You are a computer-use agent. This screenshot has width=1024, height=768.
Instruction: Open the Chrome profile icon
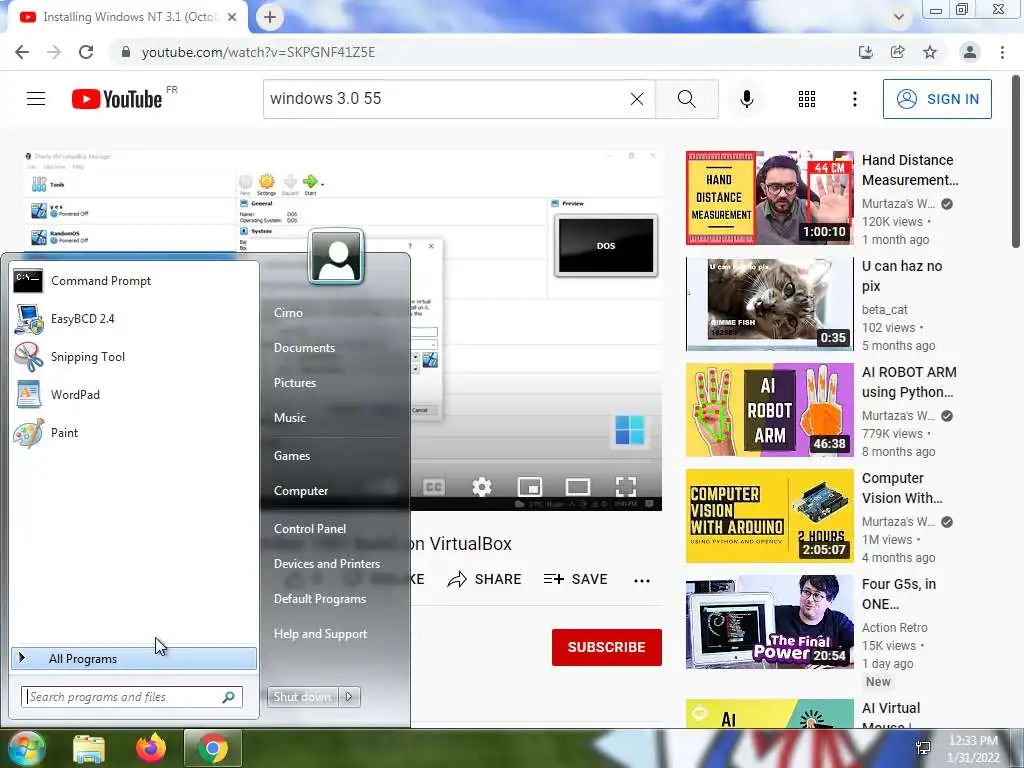[x=970, y=52]
